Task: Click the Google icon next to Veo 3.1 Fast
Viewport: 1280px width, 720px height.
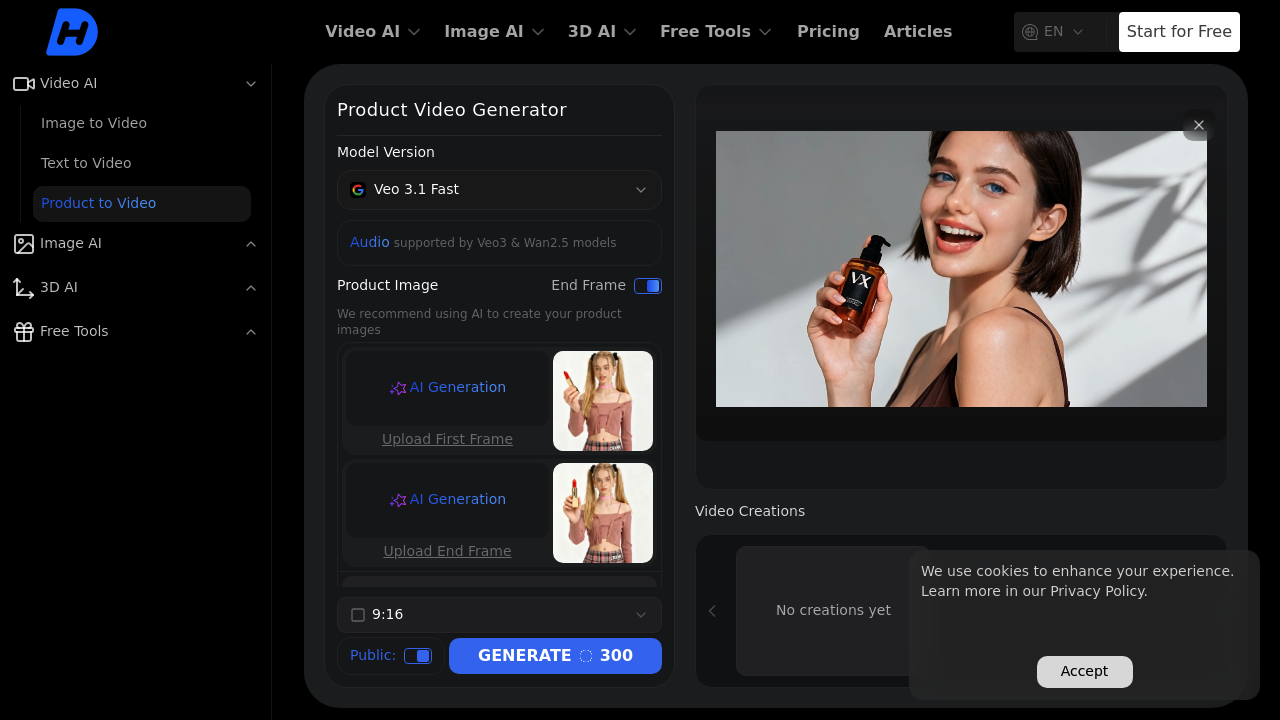Action: 357,189
